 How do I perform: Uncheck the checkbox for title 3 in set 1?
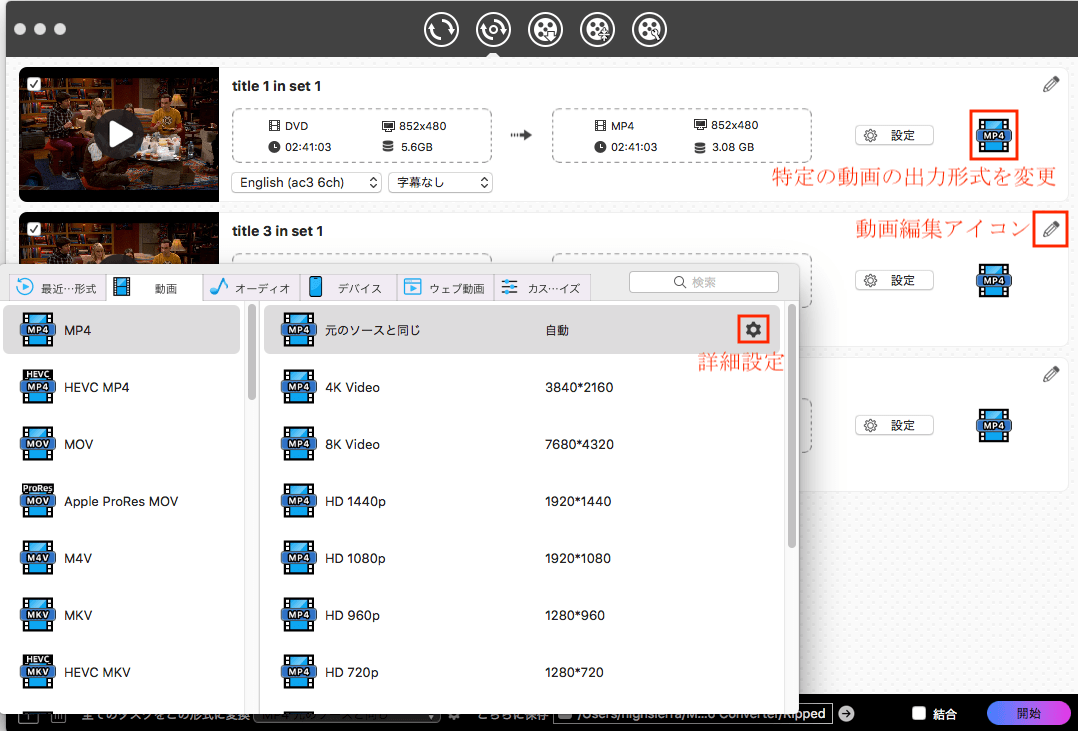click(x=34, y=229)
